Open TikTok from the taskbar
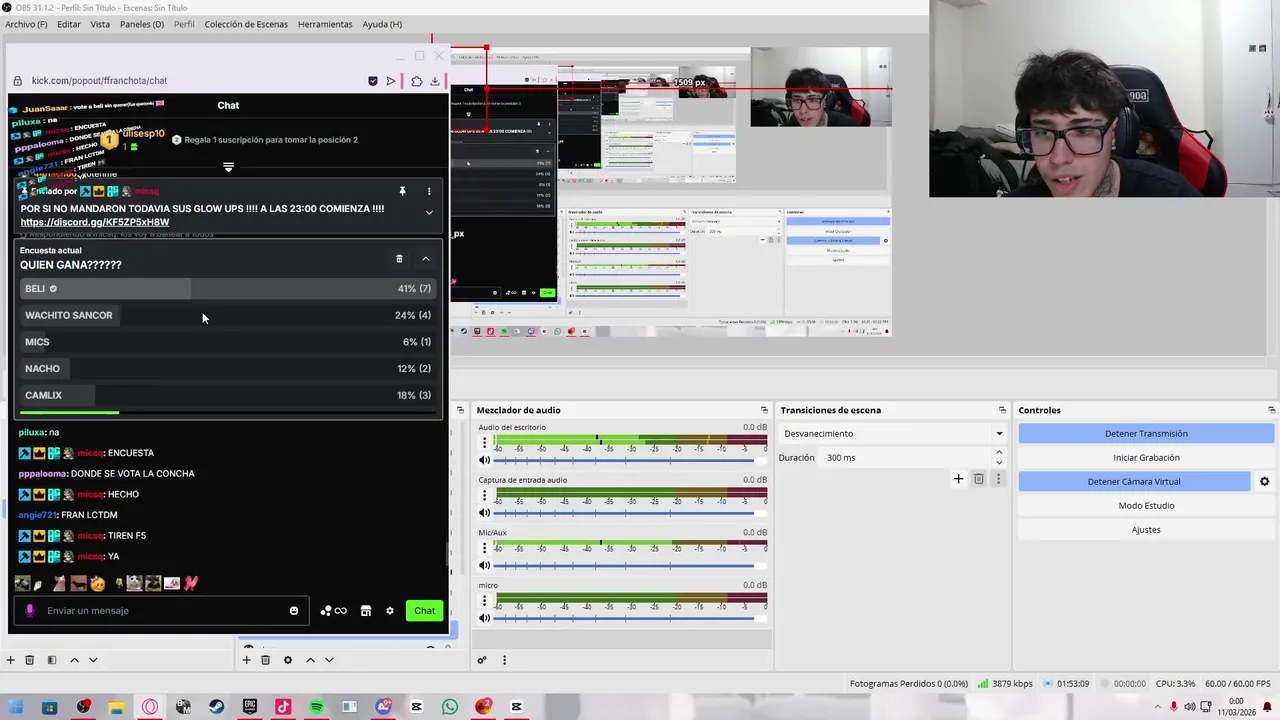The image size is (1280, 720). (x=283, y=707)
